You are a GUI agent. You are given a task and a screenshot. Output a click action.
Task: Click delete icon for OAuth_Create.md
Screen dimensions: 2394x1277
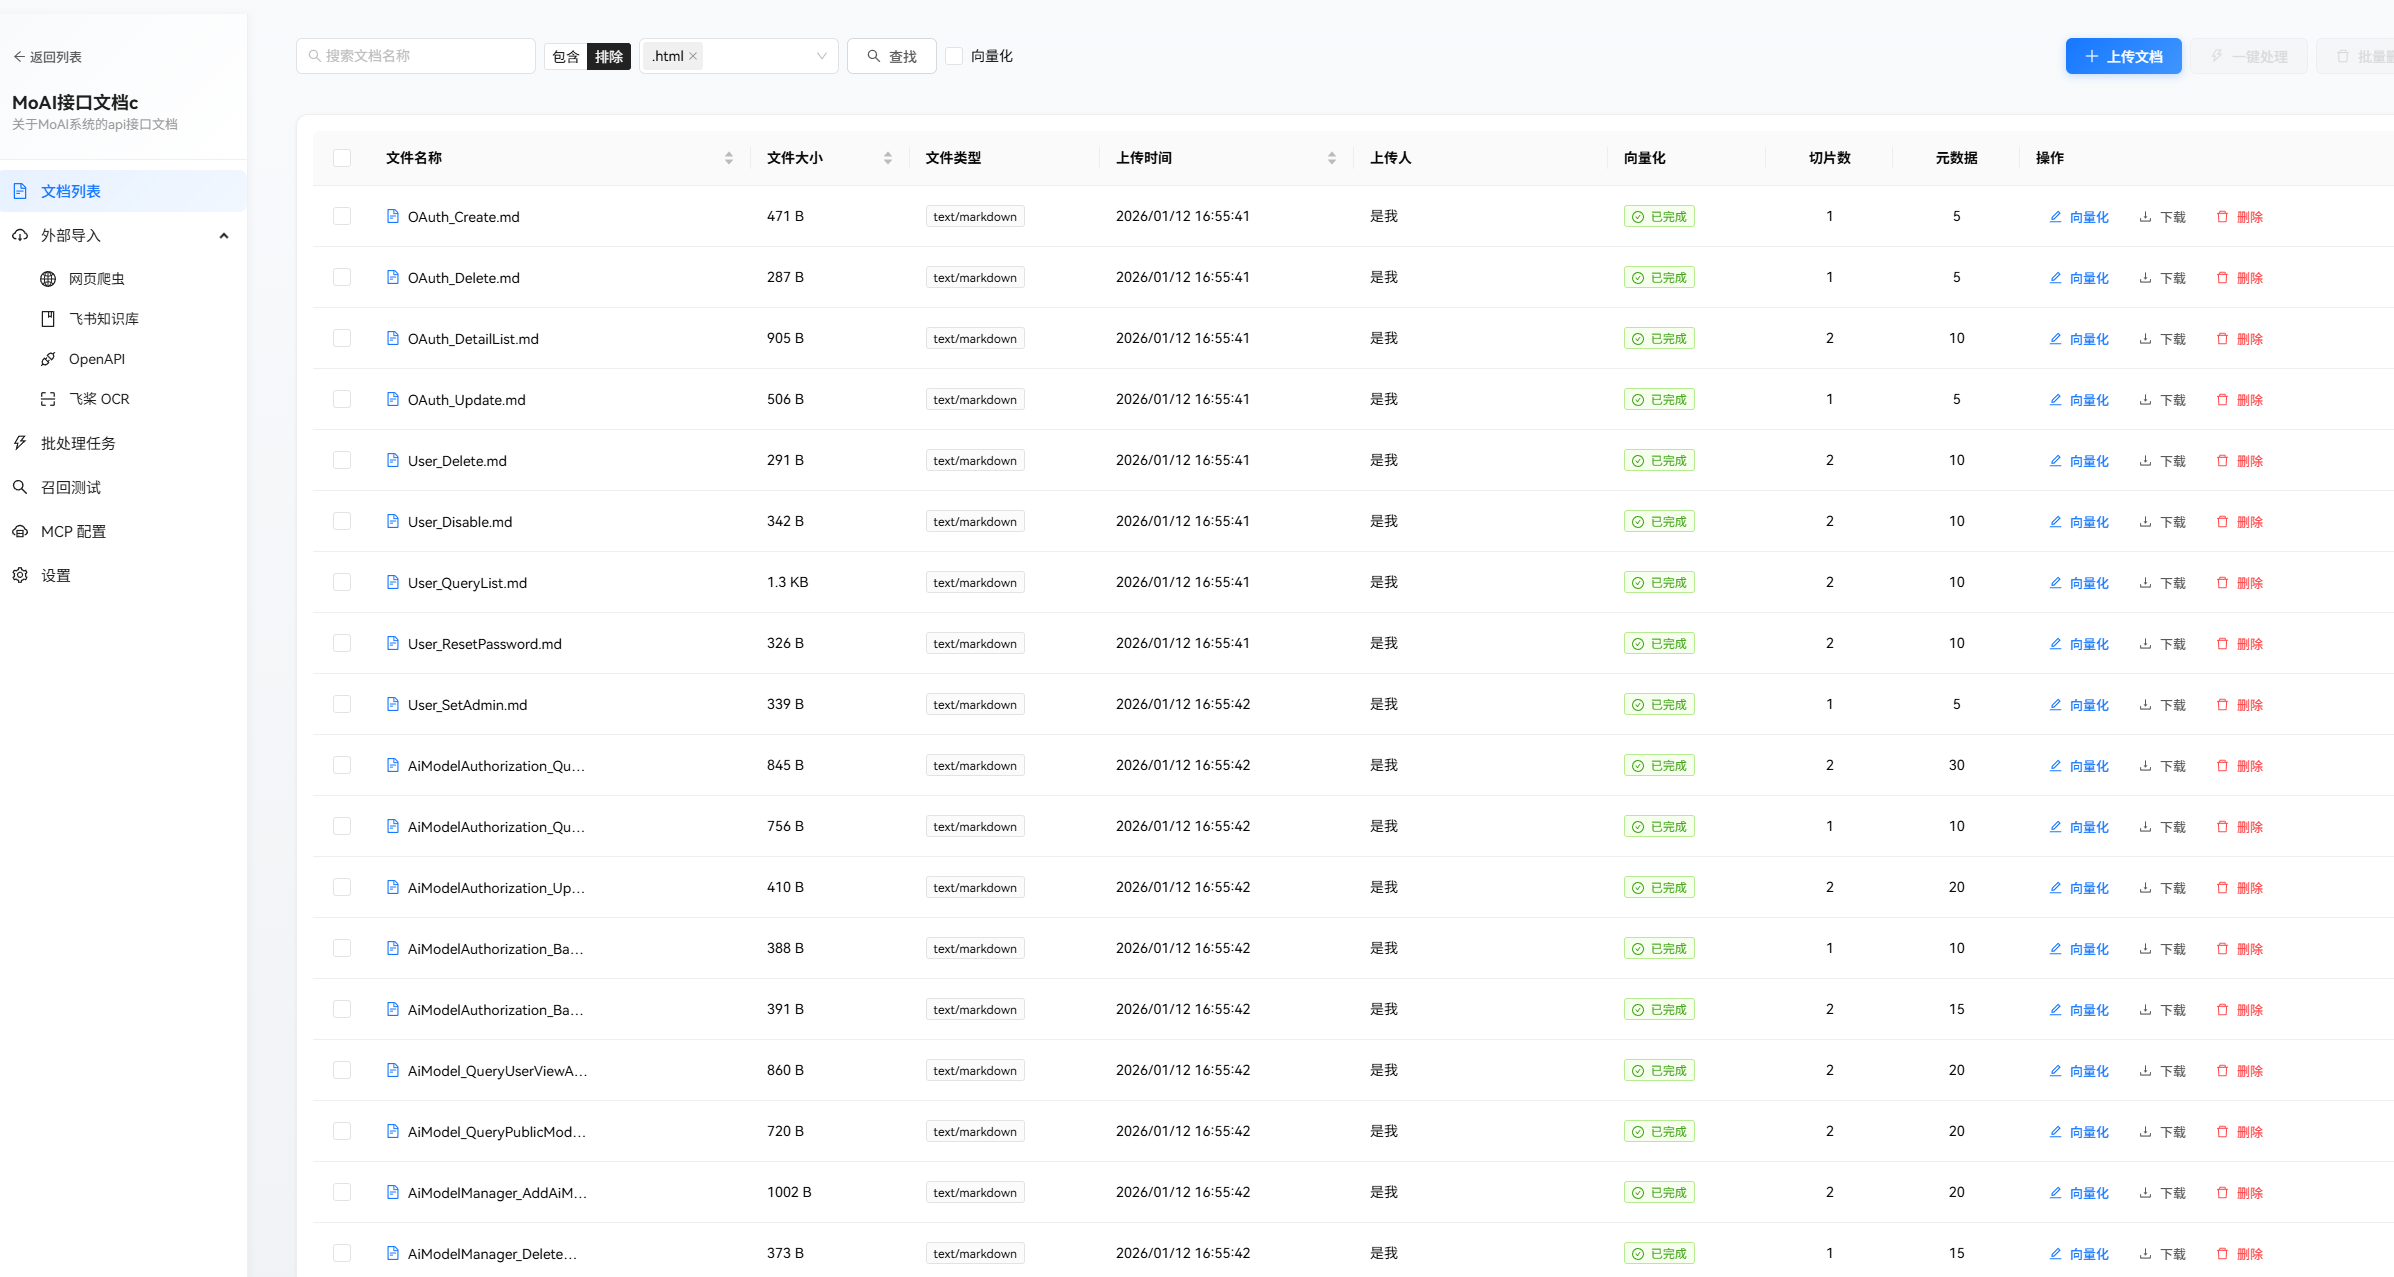(2222, 217)
